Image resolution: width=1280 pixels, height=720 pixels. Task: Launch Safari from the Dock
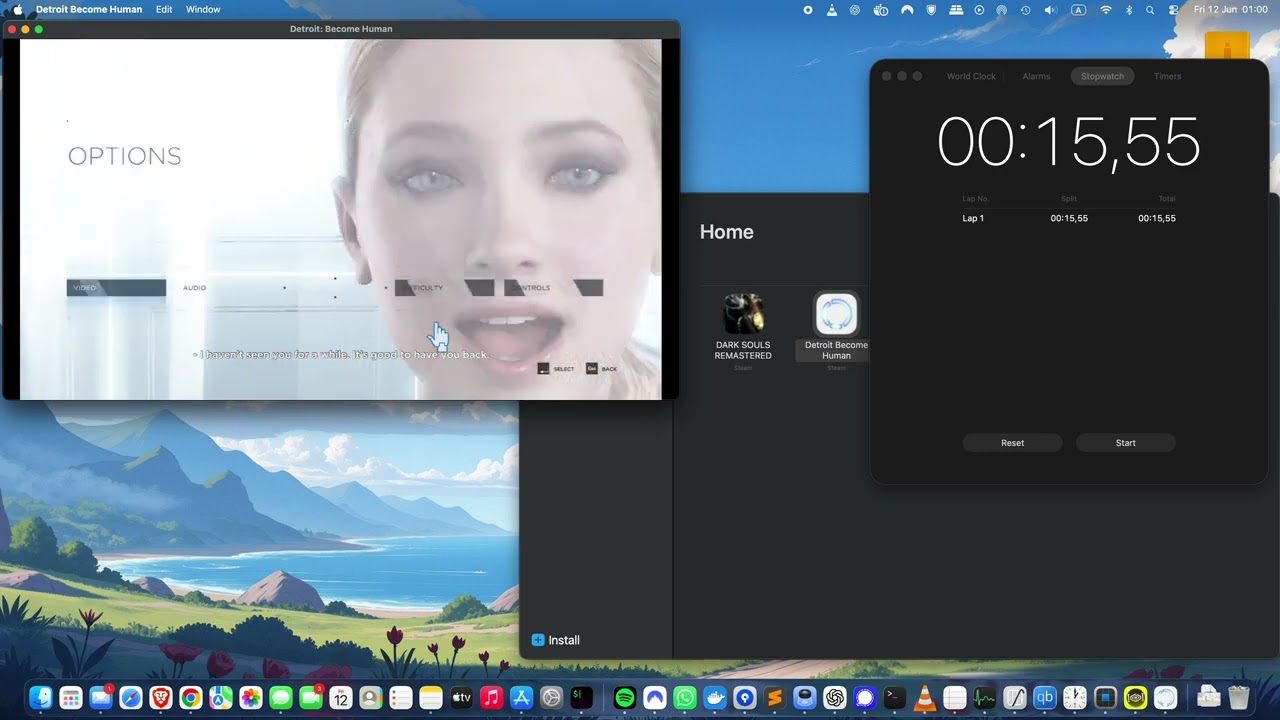pos(131,698)
